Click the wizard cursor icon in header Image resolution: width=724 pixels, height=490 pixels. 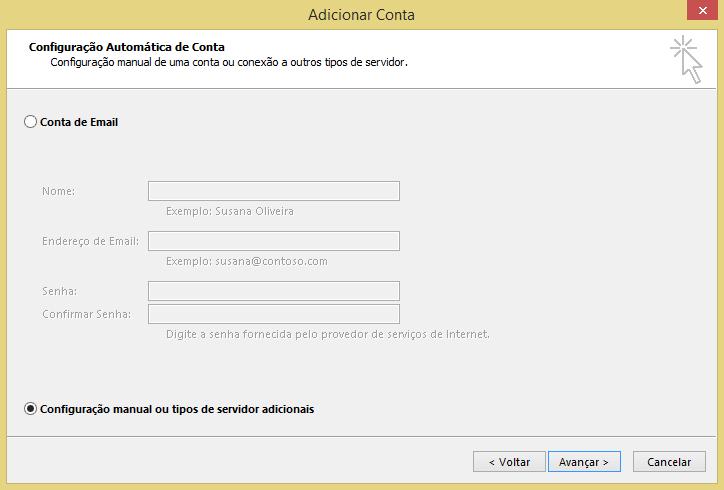click(x=686, y=60)
